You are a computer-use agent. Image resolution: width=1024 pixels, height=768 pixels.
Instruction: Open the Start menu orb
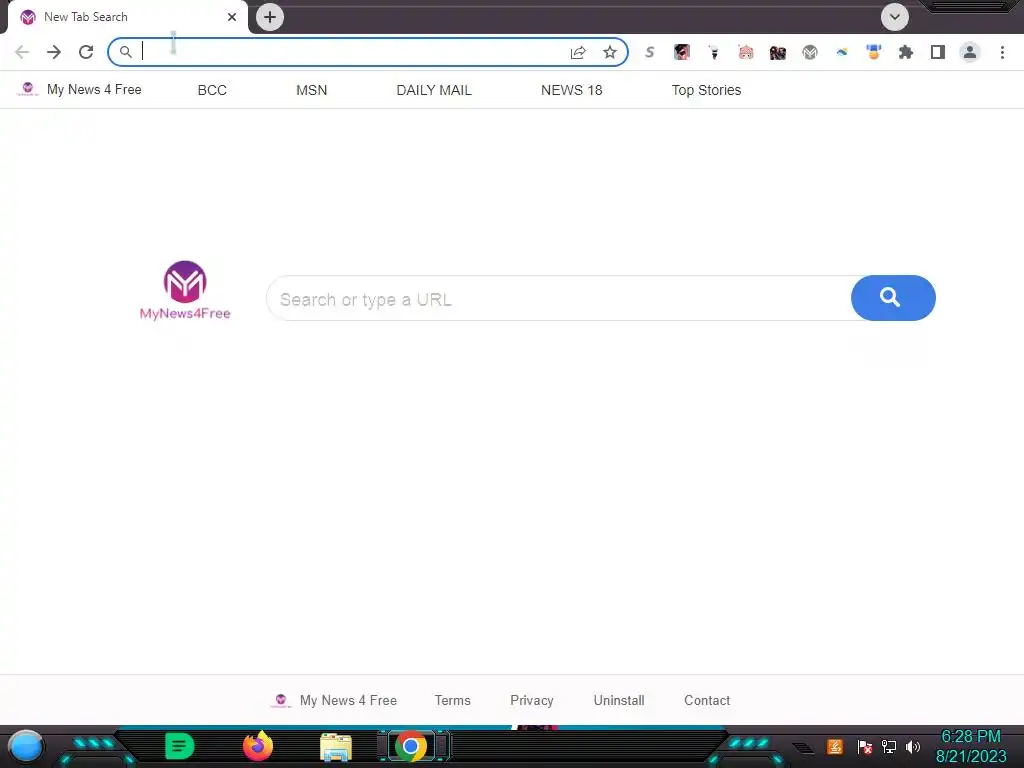(26, 747)
